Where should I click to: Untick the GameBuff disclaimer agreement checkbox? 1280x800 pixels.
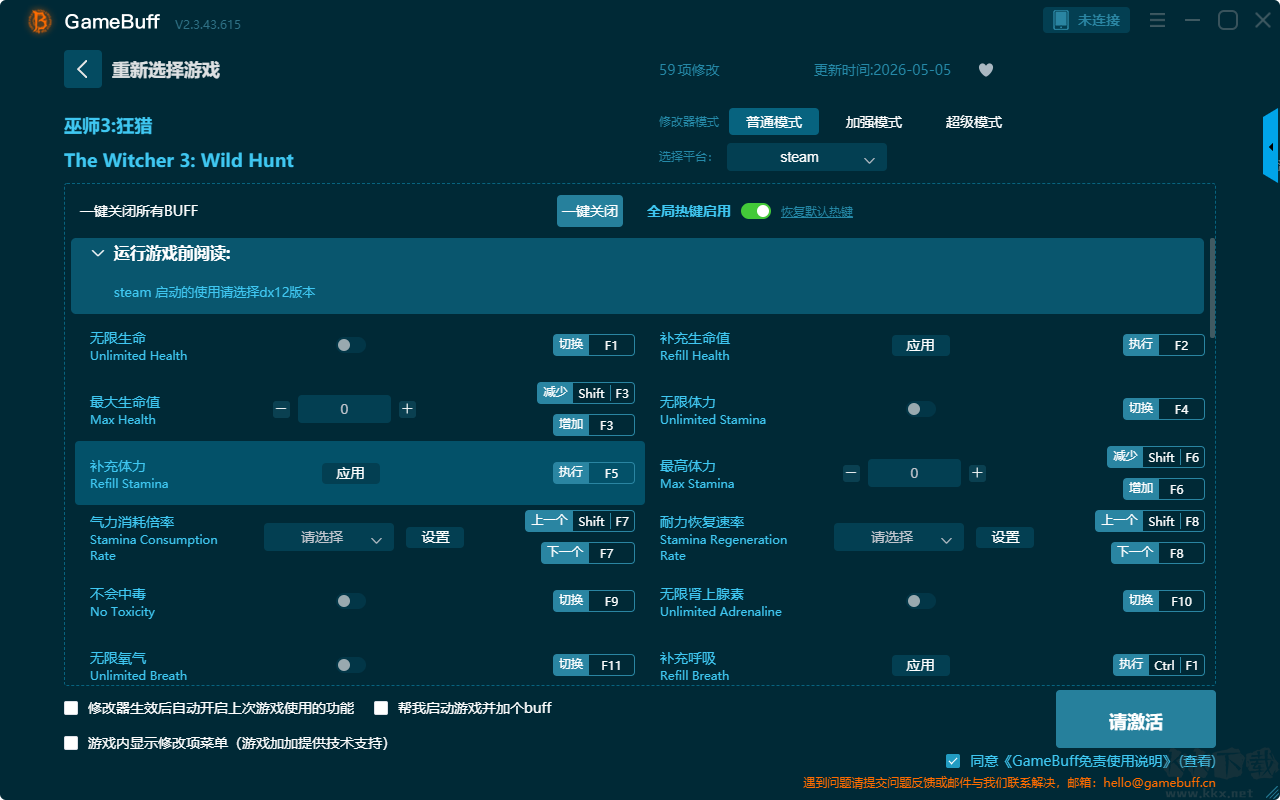click(953, 761)
